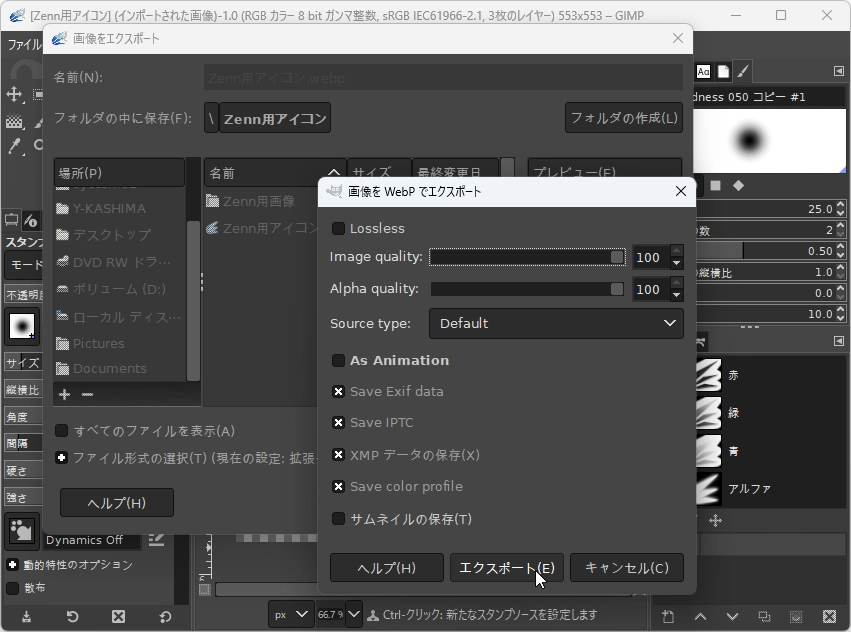Viewport: 851px width, 632px height.
Task: Restore tool preset icon in tool options
Action: [x=72, y=616]
